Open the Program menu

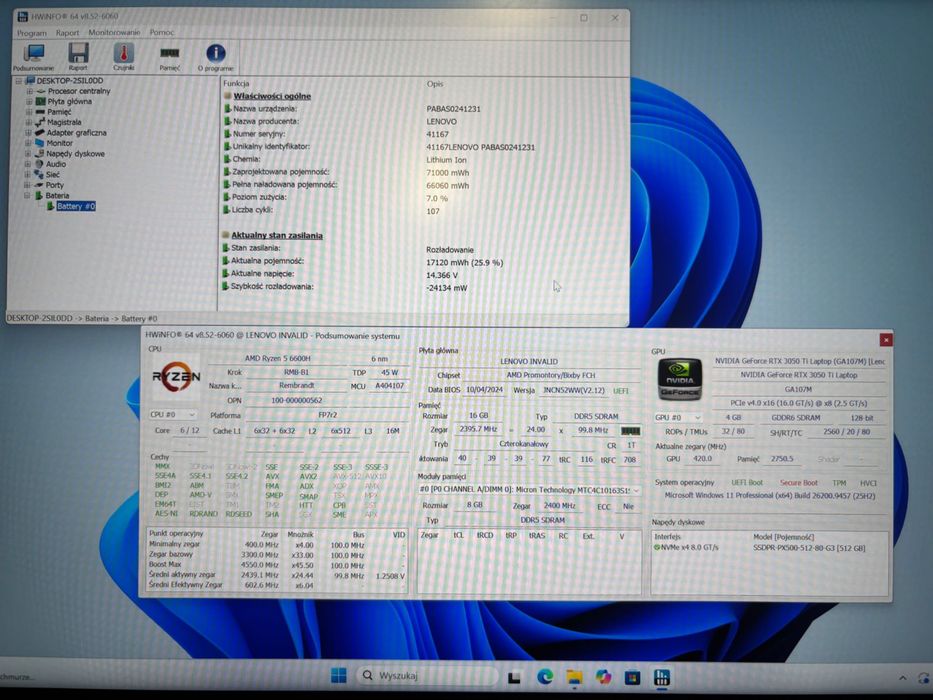point(32,33)
